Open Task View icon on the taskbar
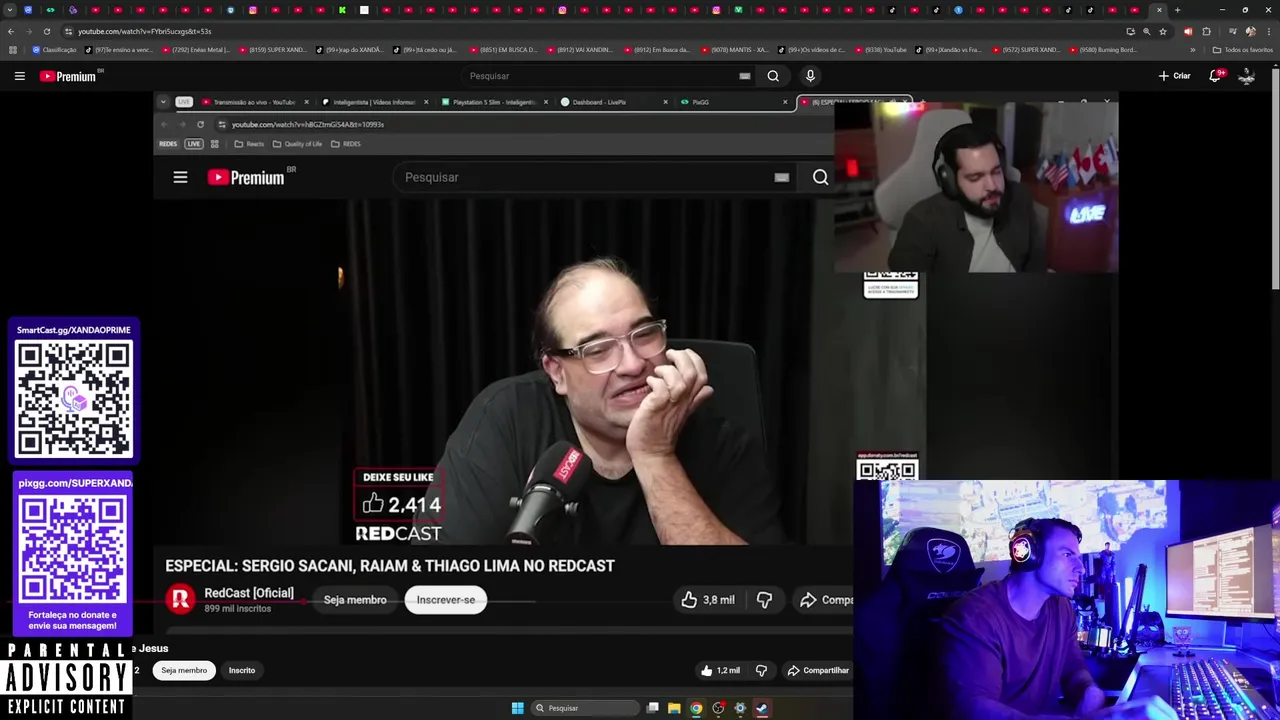This screenshot has height=720, width=1280. (x=652, y=708)
